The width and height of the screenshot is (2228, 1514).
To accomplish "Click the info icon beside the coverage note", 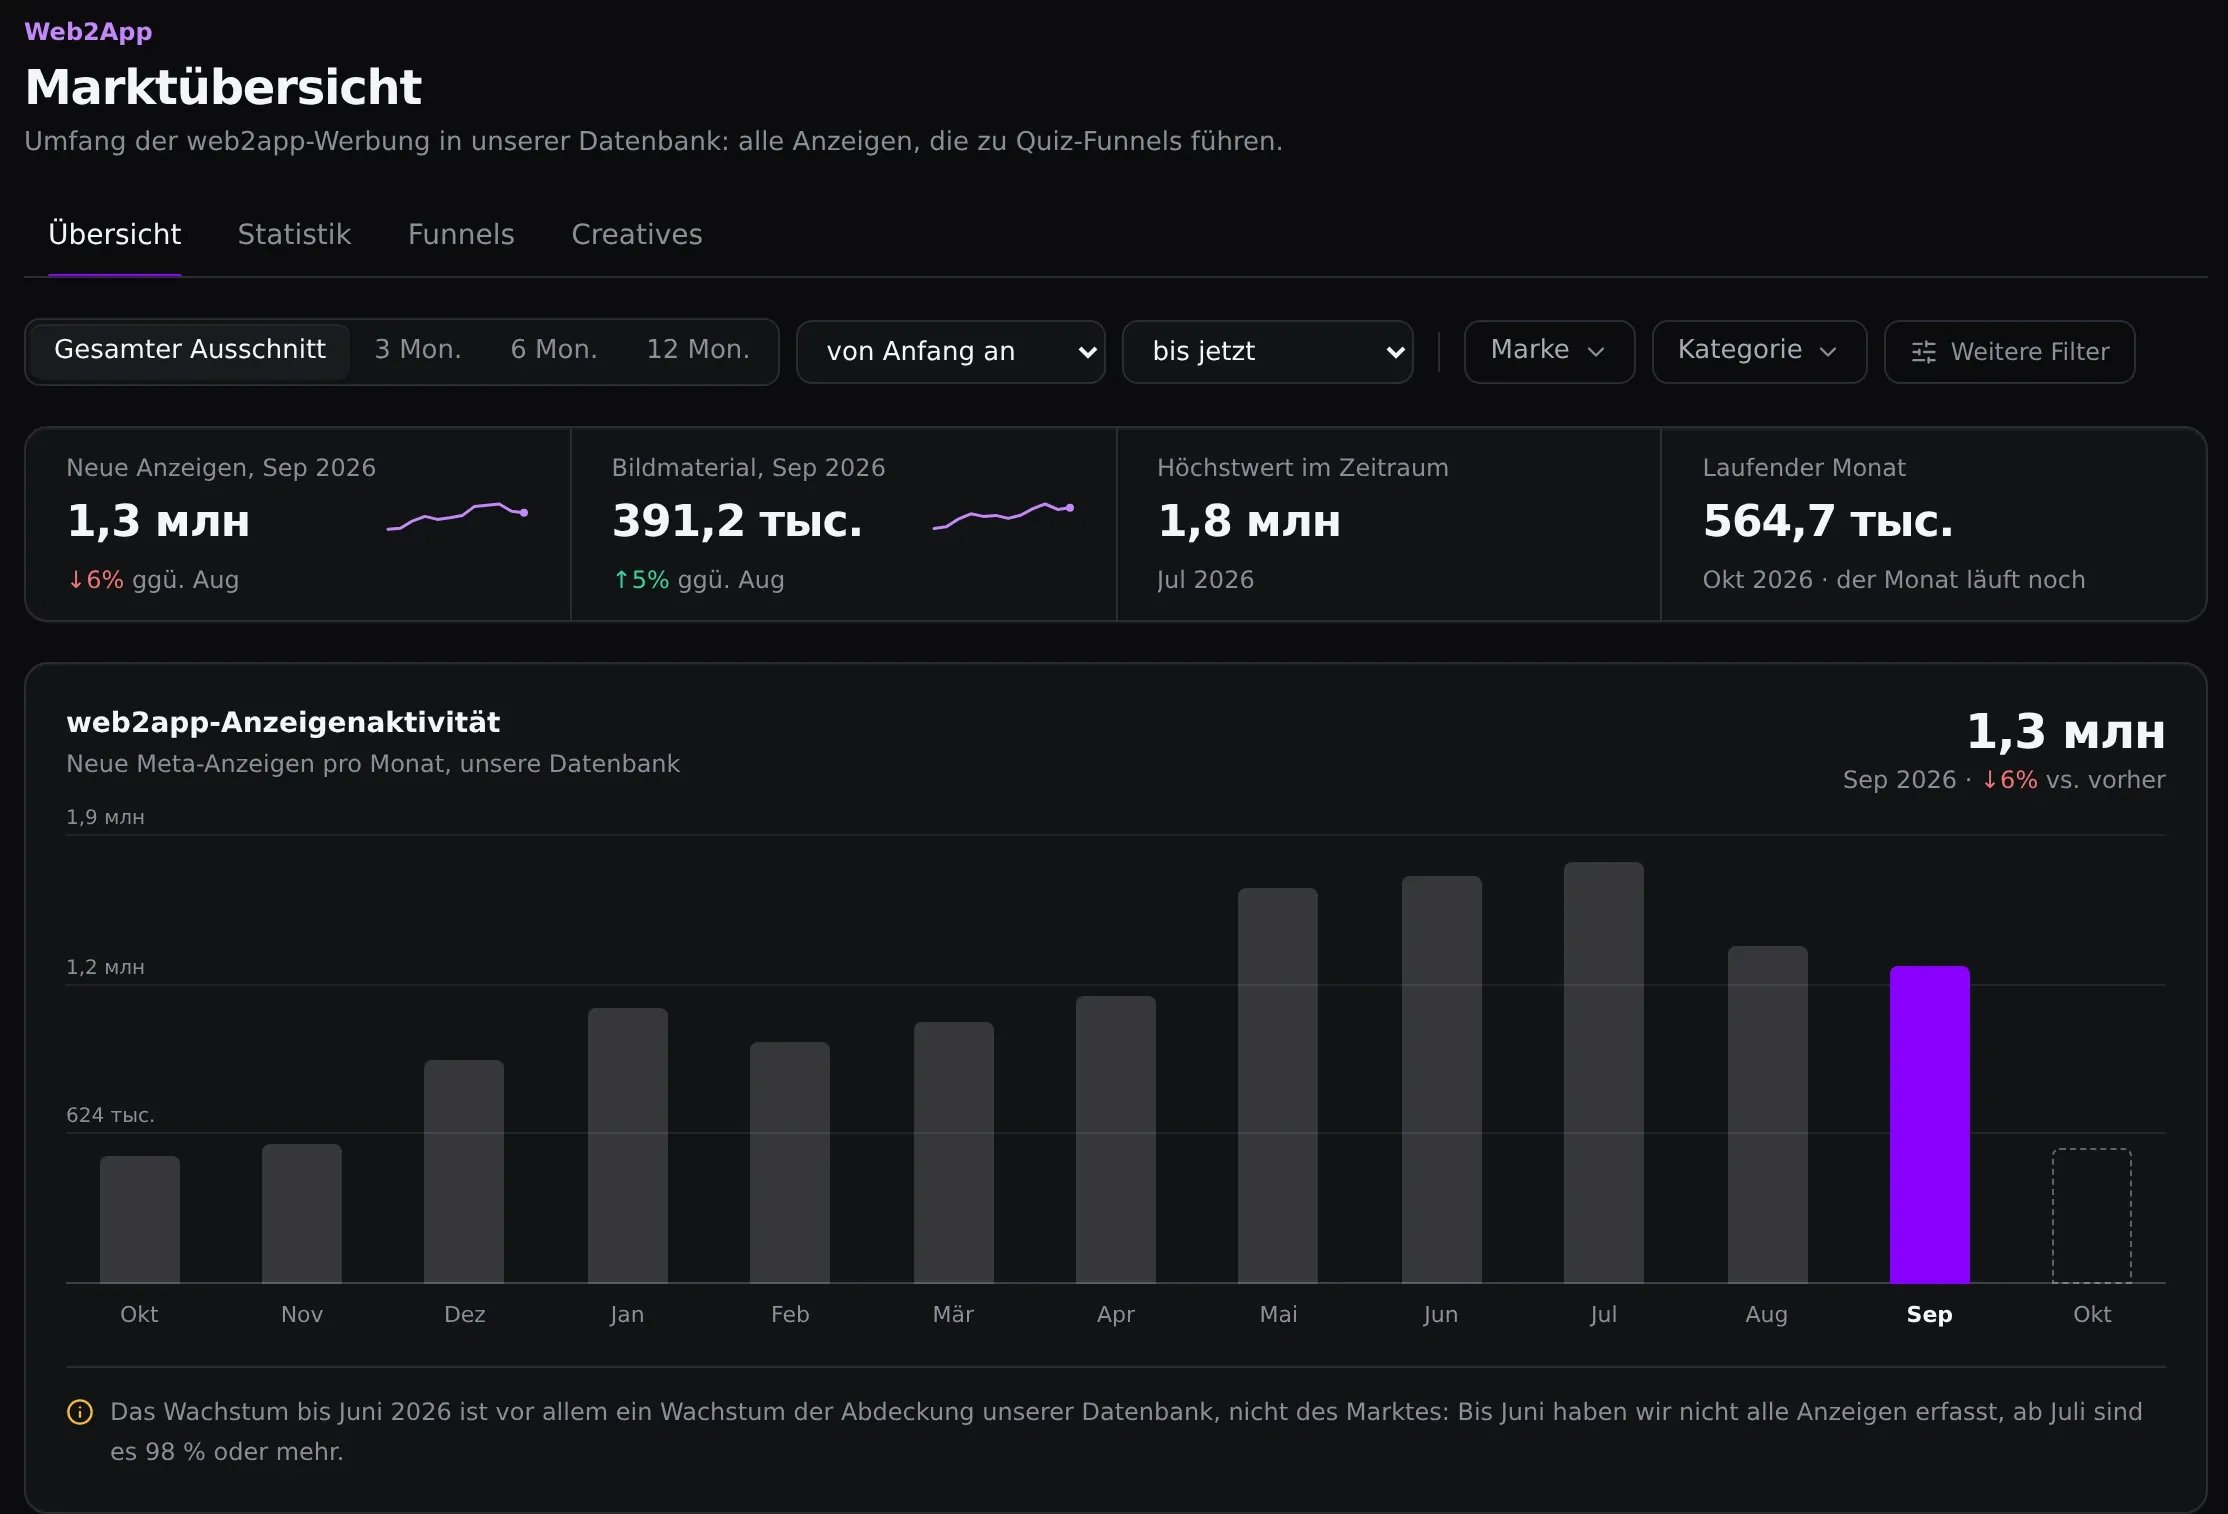I will [x=80, y=1412].
